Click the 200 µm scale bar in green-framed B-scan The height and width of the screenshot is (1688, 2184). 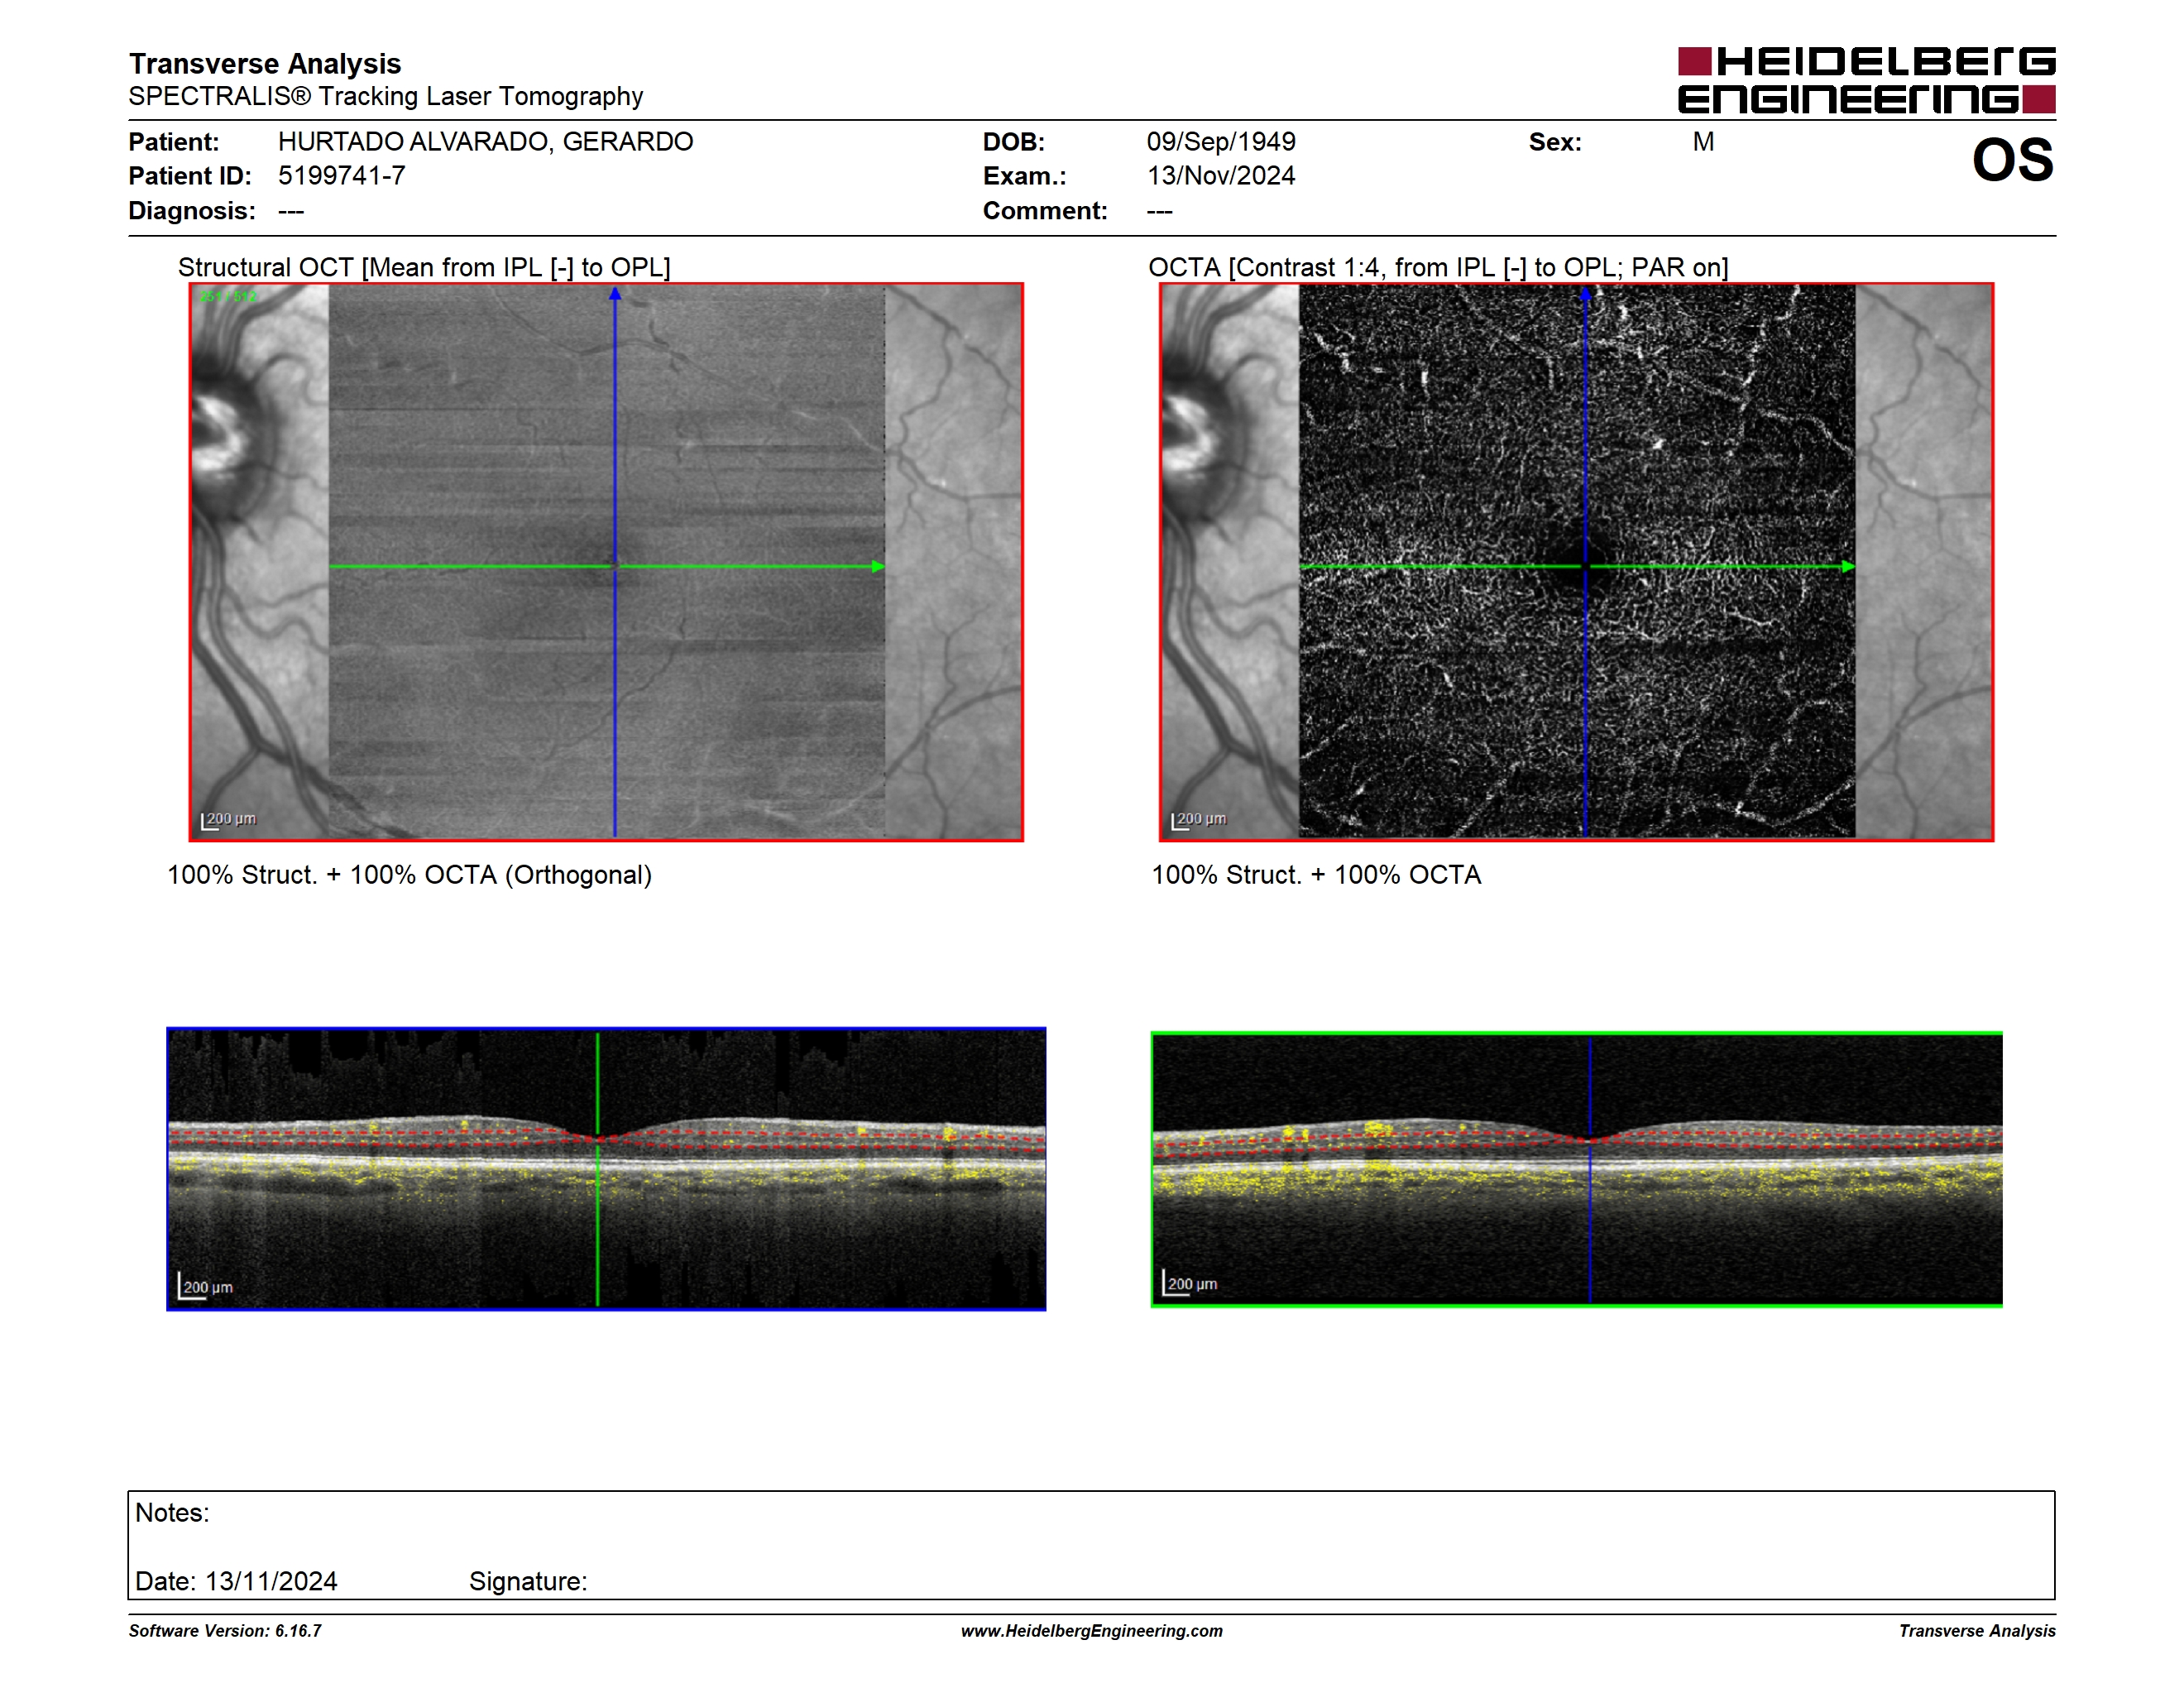point(1190,1283)
